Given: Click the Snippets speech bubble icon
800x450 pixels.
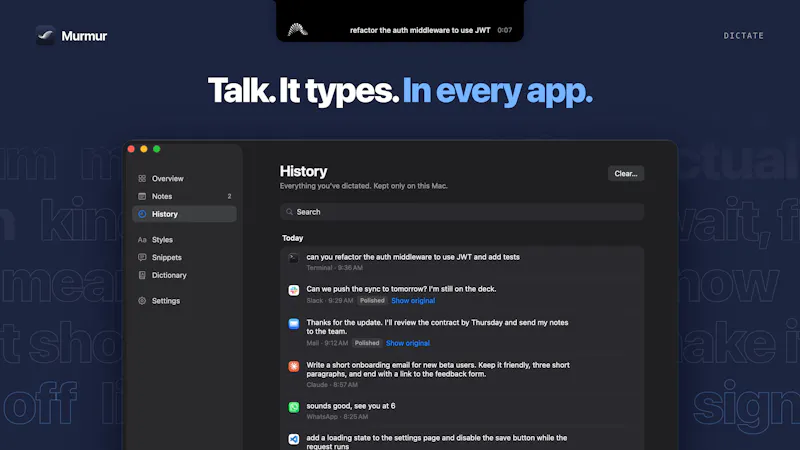Looking at the screenshot, I should (142, 258).
